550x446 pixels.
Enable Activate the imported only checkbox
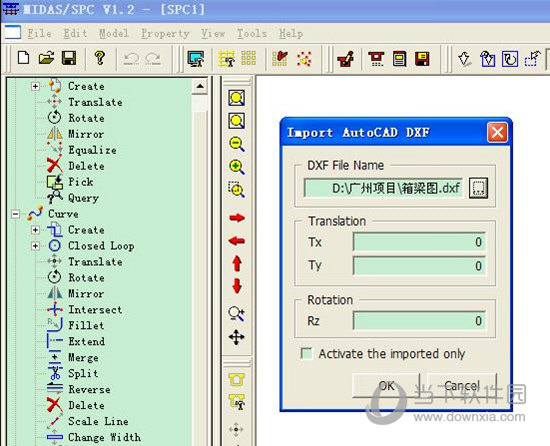(307, 353)
